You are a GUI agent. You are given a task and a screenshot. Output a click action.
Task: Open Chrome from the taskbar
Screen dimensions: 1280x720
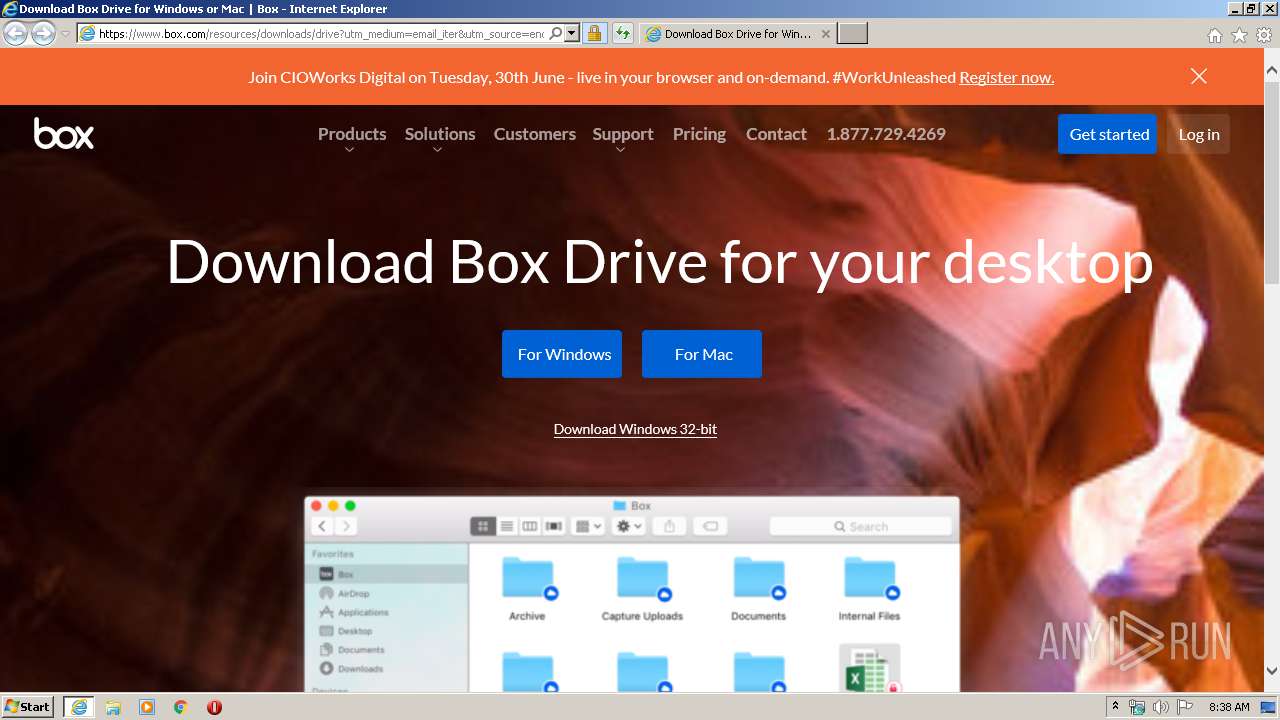coord(181,707)
